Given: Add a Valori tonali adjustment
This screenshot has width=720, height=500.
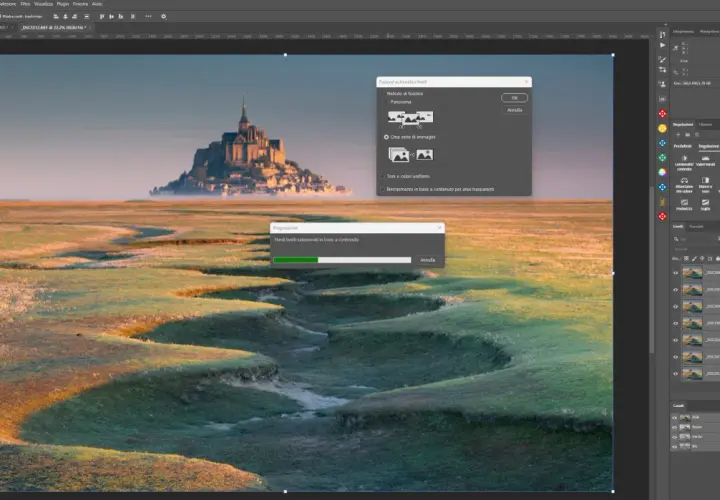Looking at the screenshot, I should (705, 161).
